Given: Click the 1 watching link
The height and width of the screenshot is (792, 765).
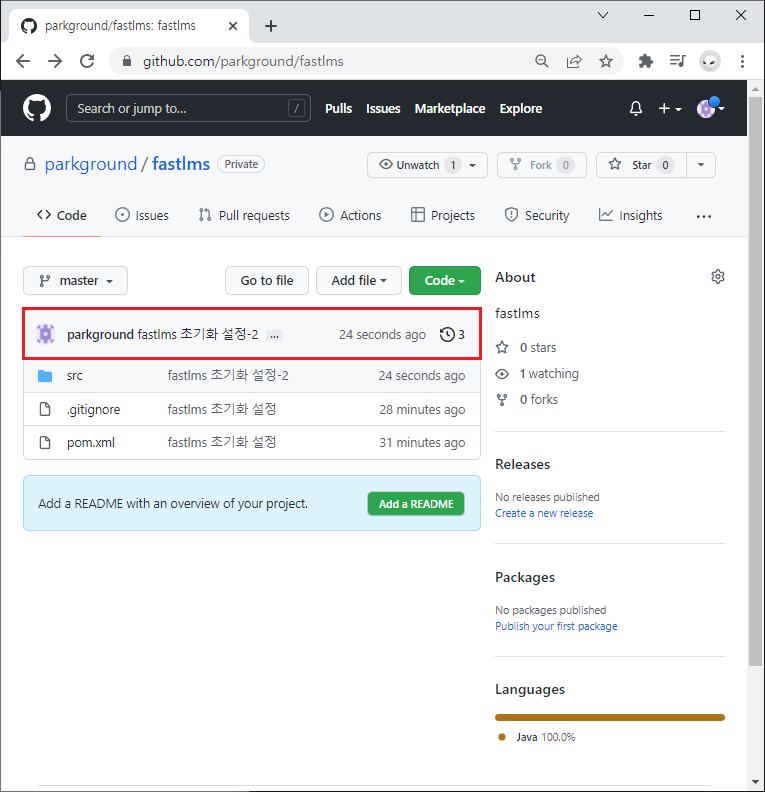Looking at the screenshot, I should [549, 374].
